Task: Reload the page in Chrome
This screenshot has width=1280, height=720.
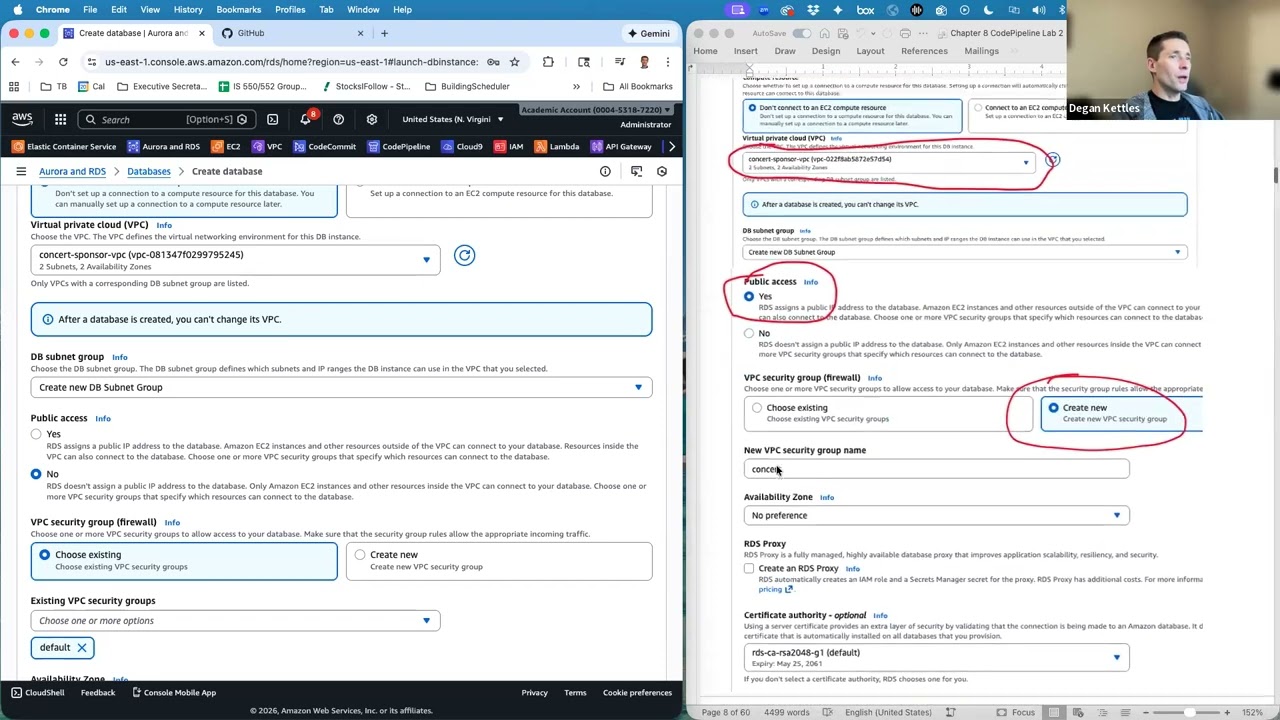Action: click(63, 61)
